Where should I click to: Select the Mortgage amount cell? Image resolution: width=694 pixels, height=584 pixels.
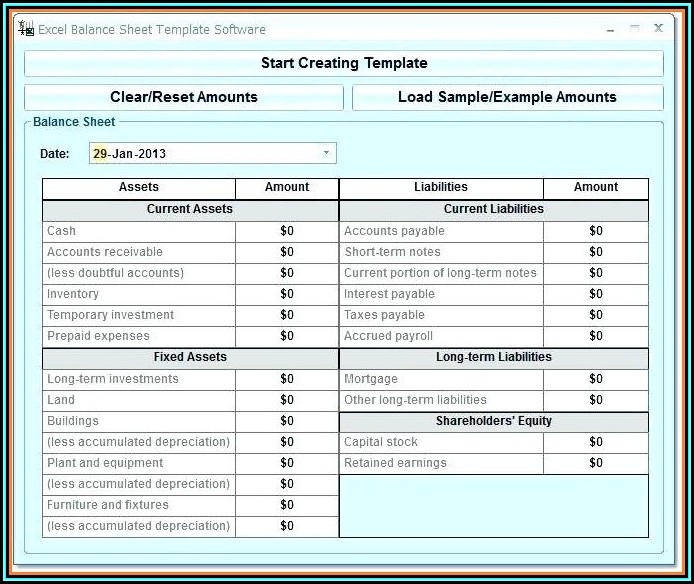pyautogui.click(x=596, y=379)
